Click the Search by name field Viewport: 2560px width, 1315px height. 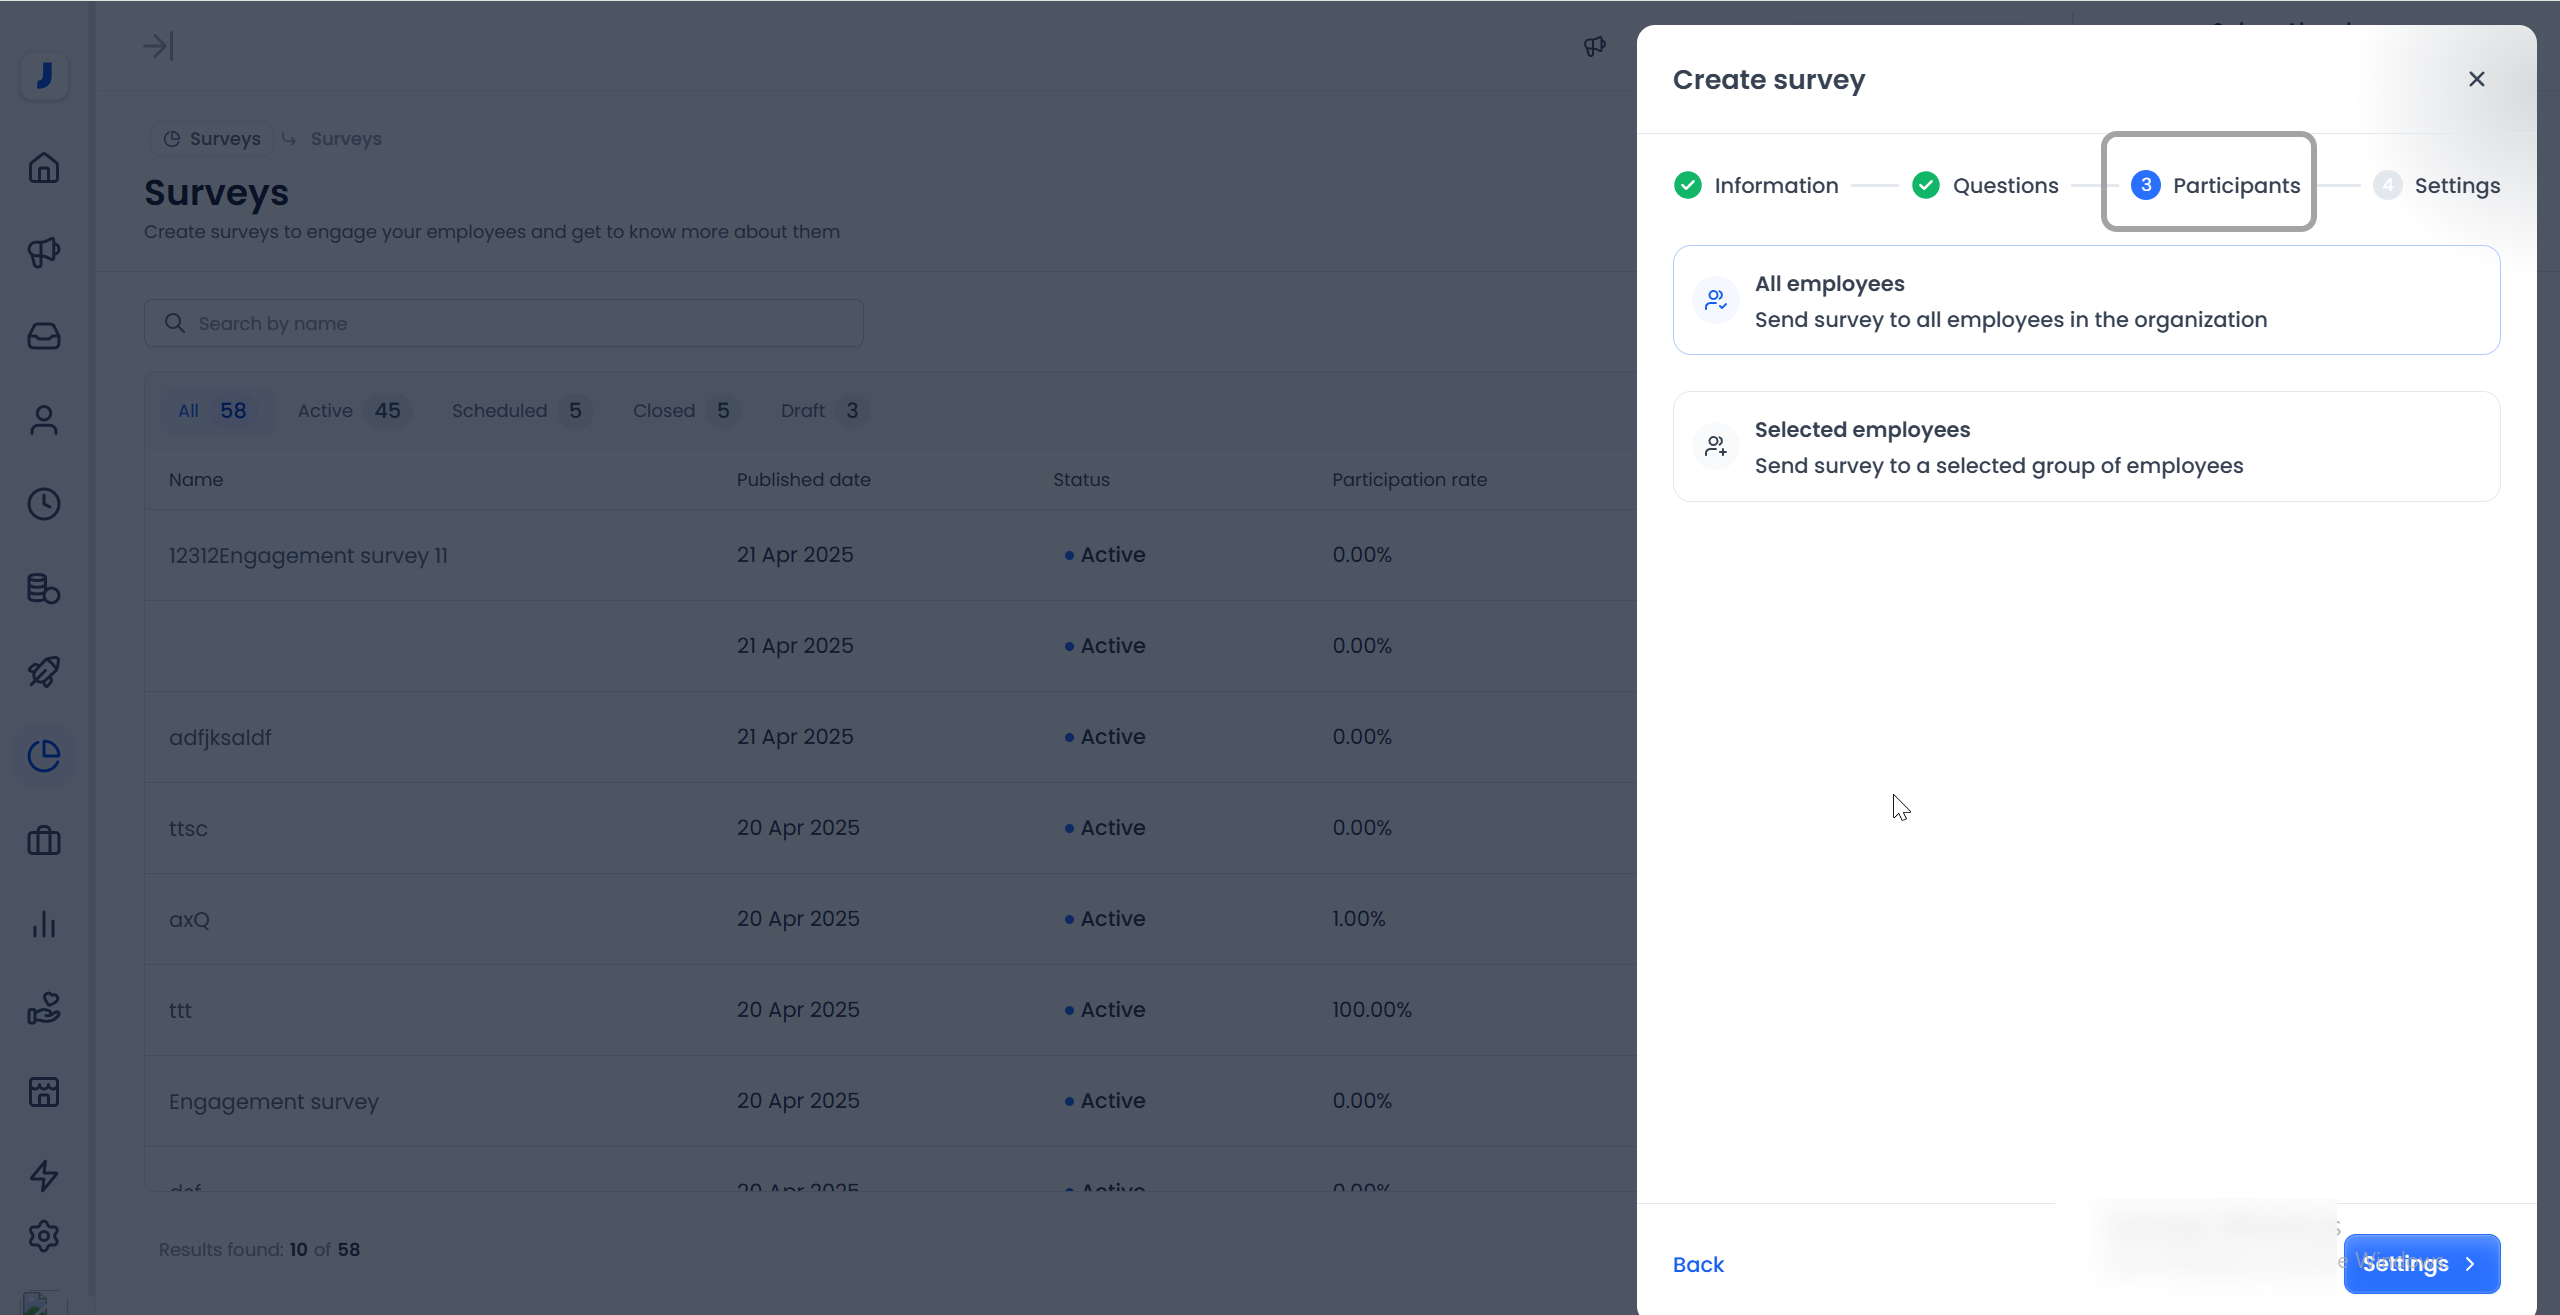click(504, 324)
